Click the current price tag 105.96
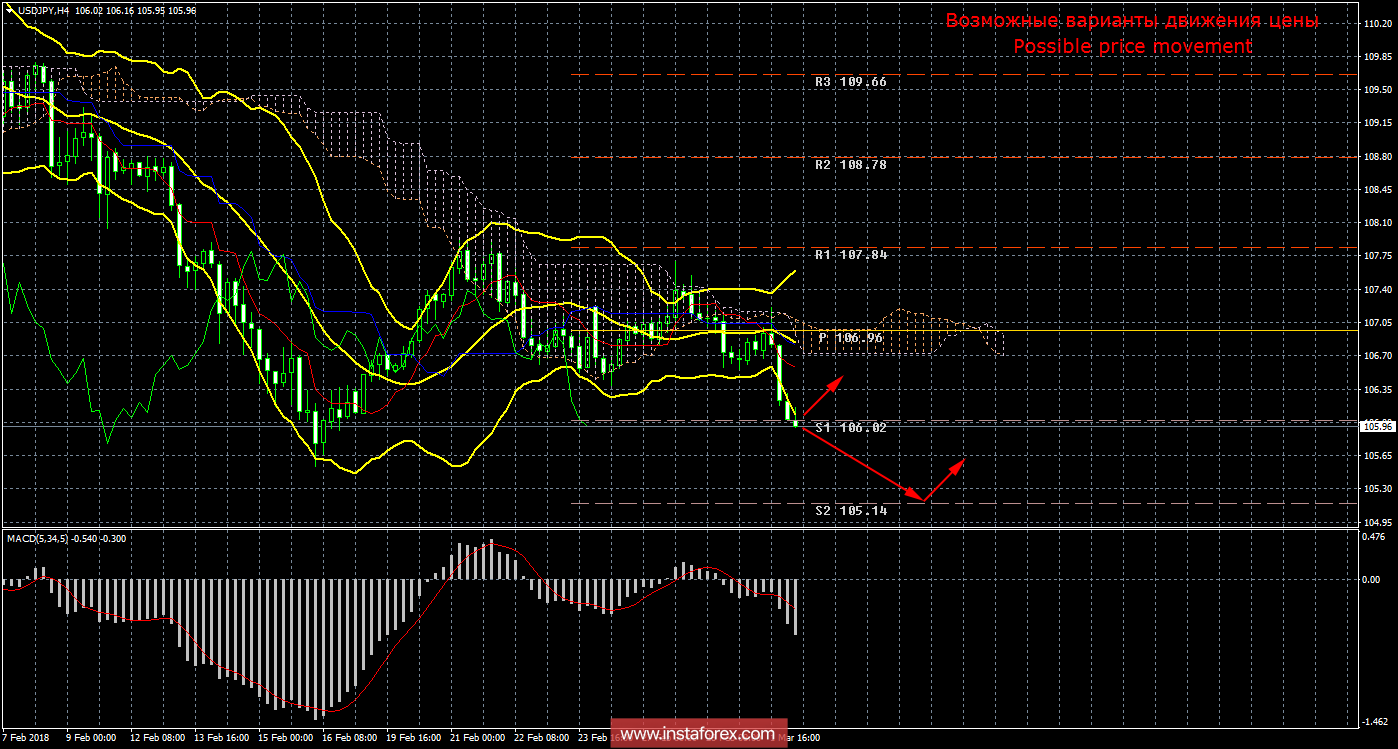Screen dimensions: 1398x749 point(1377,426)
